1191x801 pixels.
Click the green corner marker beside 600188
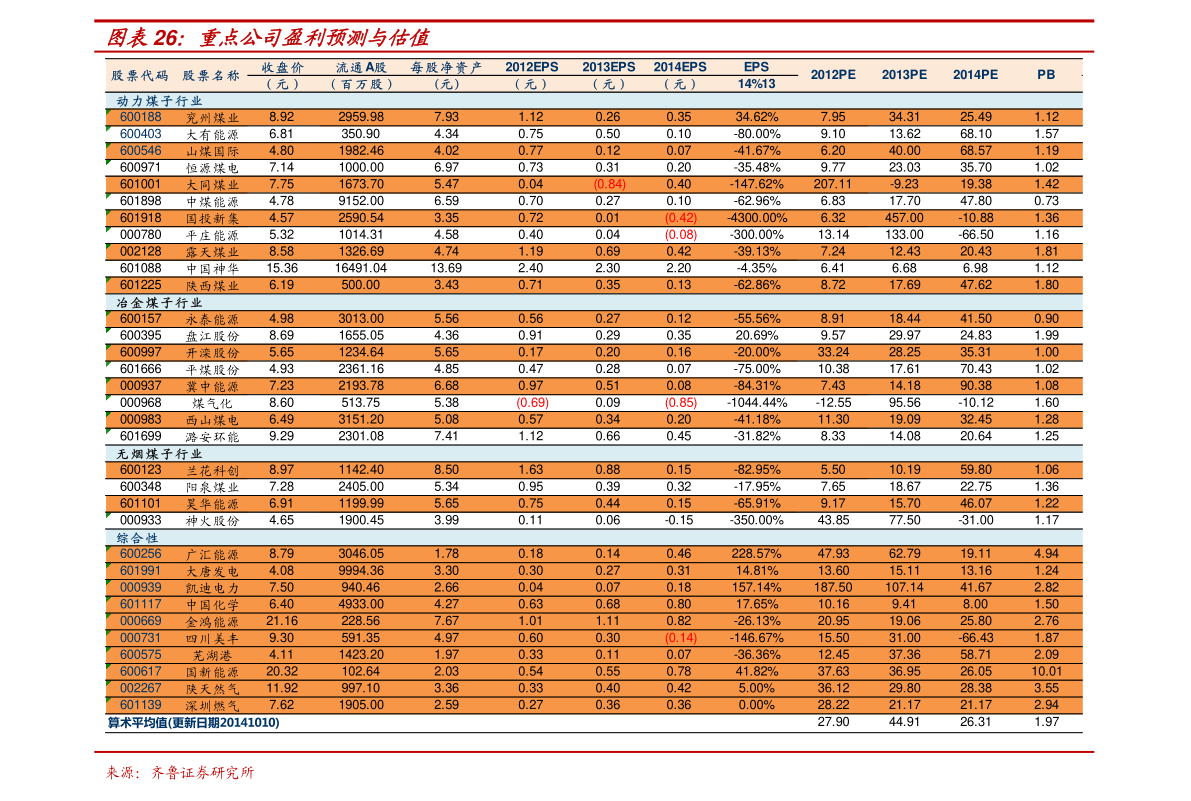pos(109,112)
